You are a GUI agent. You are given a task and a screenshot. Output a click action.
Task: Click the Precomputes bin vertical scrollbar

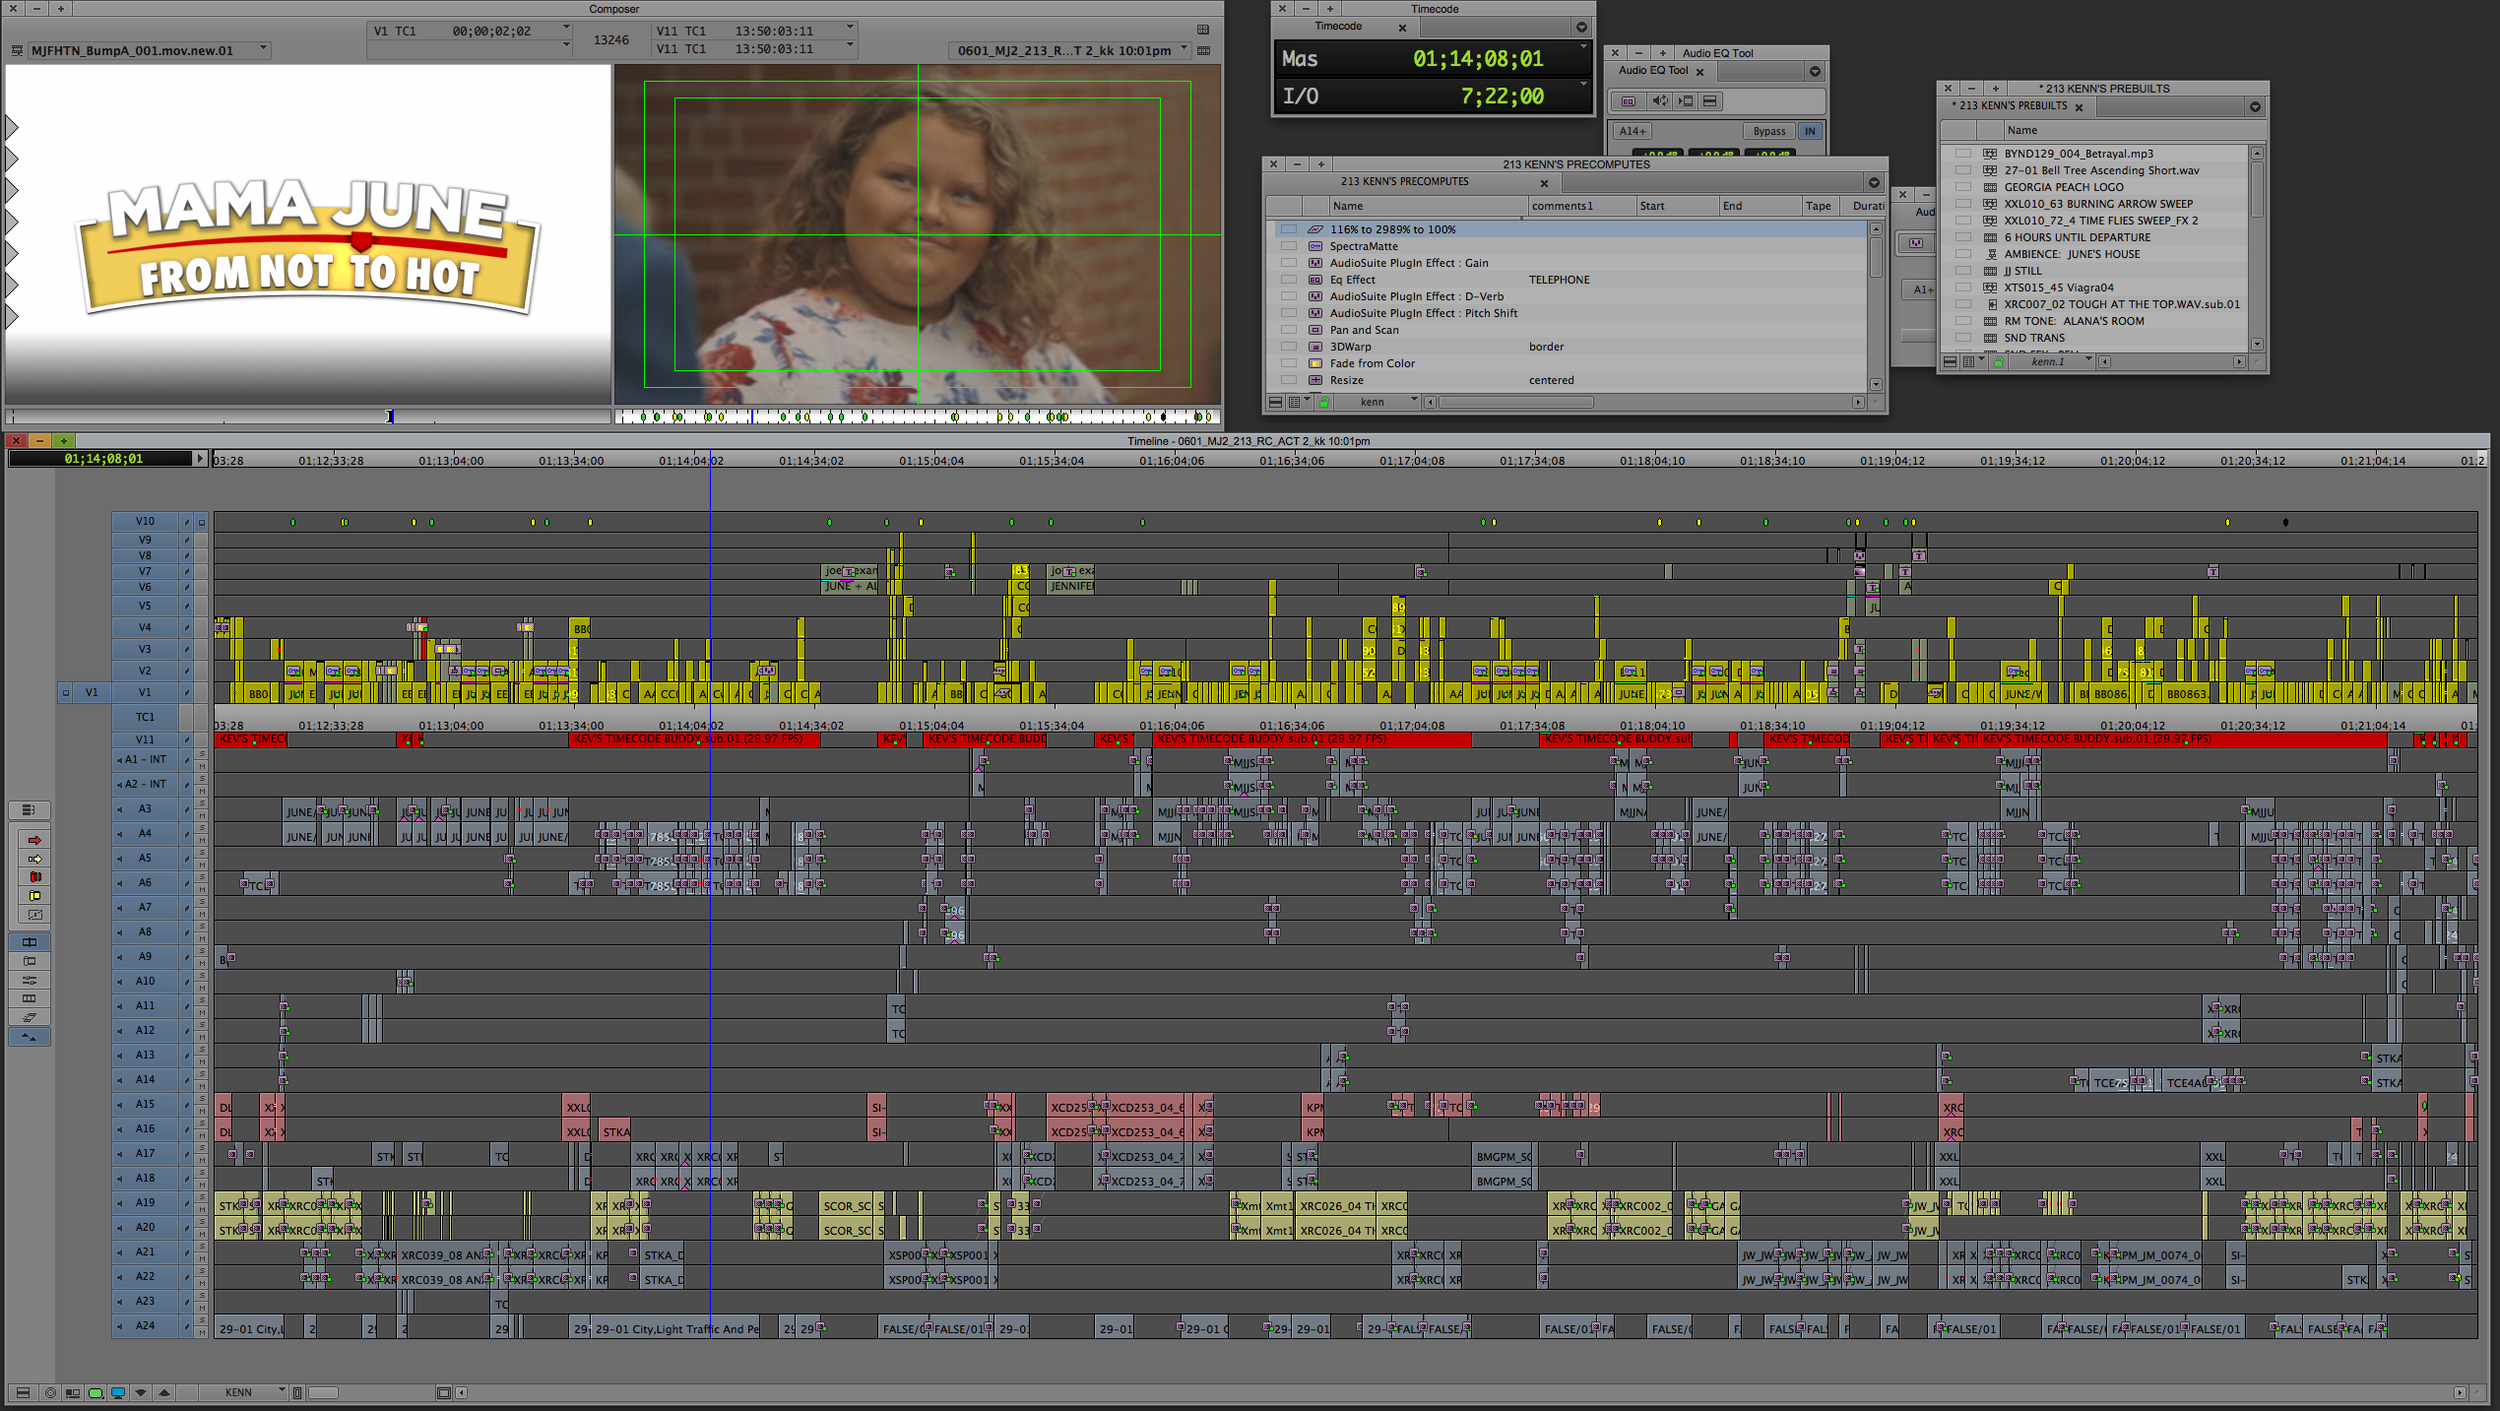1875,306
